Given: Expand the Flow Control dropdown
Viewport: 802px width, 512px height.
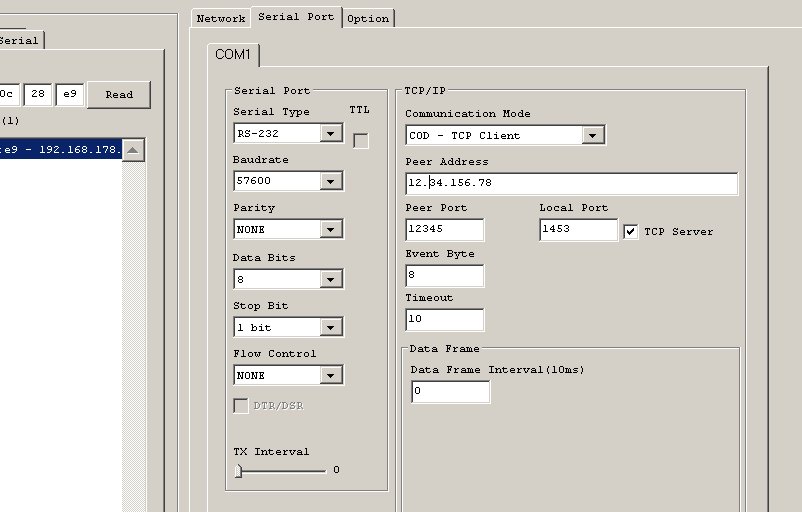Looking at the screenshot, I should tap(332, 375).
